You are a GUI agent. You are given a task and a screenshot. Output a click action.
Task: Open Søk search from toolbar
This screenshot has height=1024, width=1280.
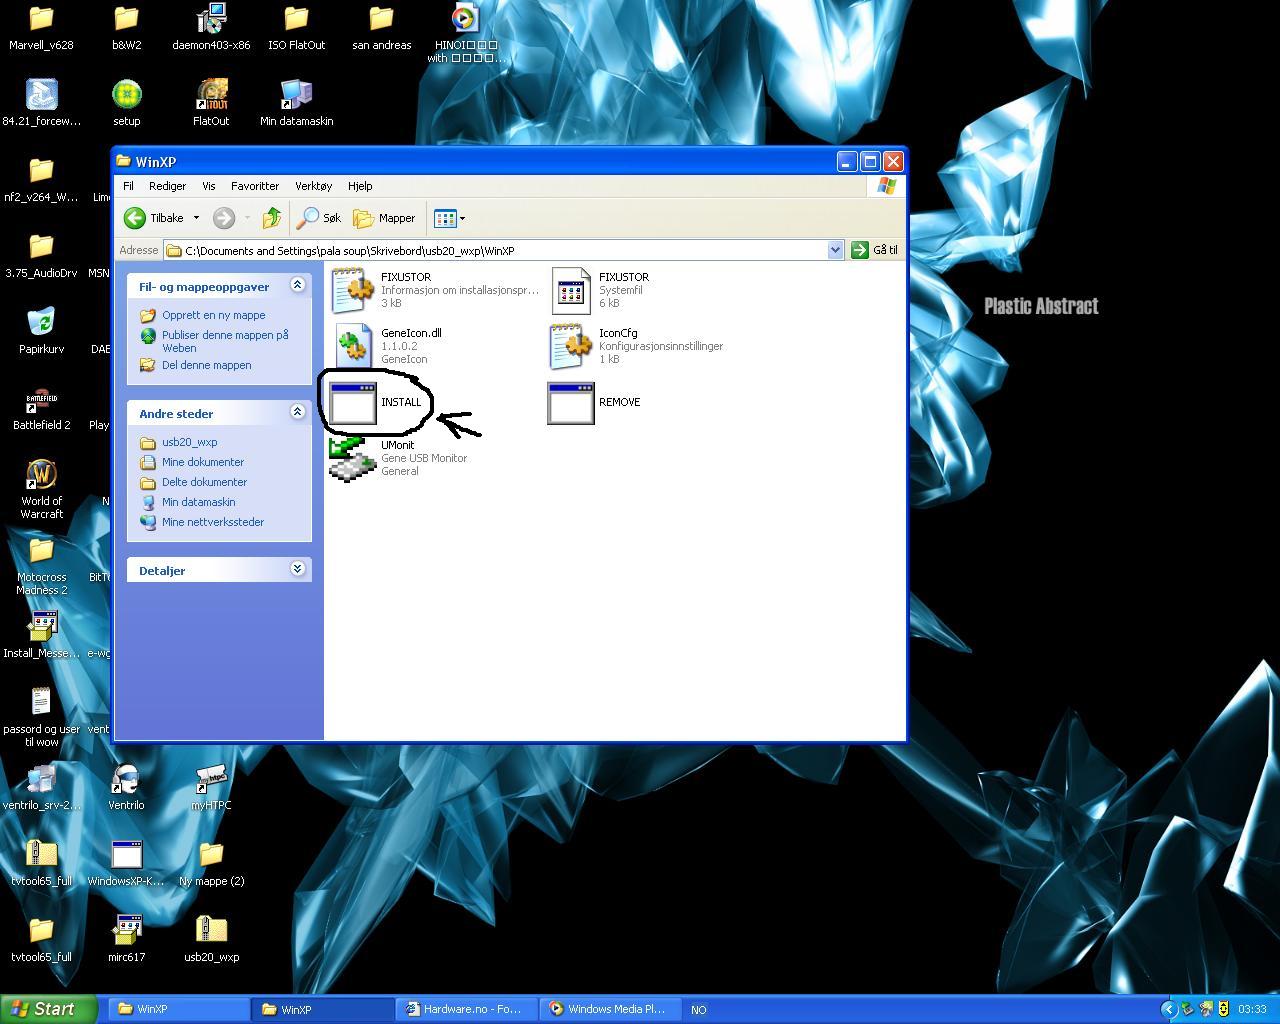click(320, 218)
